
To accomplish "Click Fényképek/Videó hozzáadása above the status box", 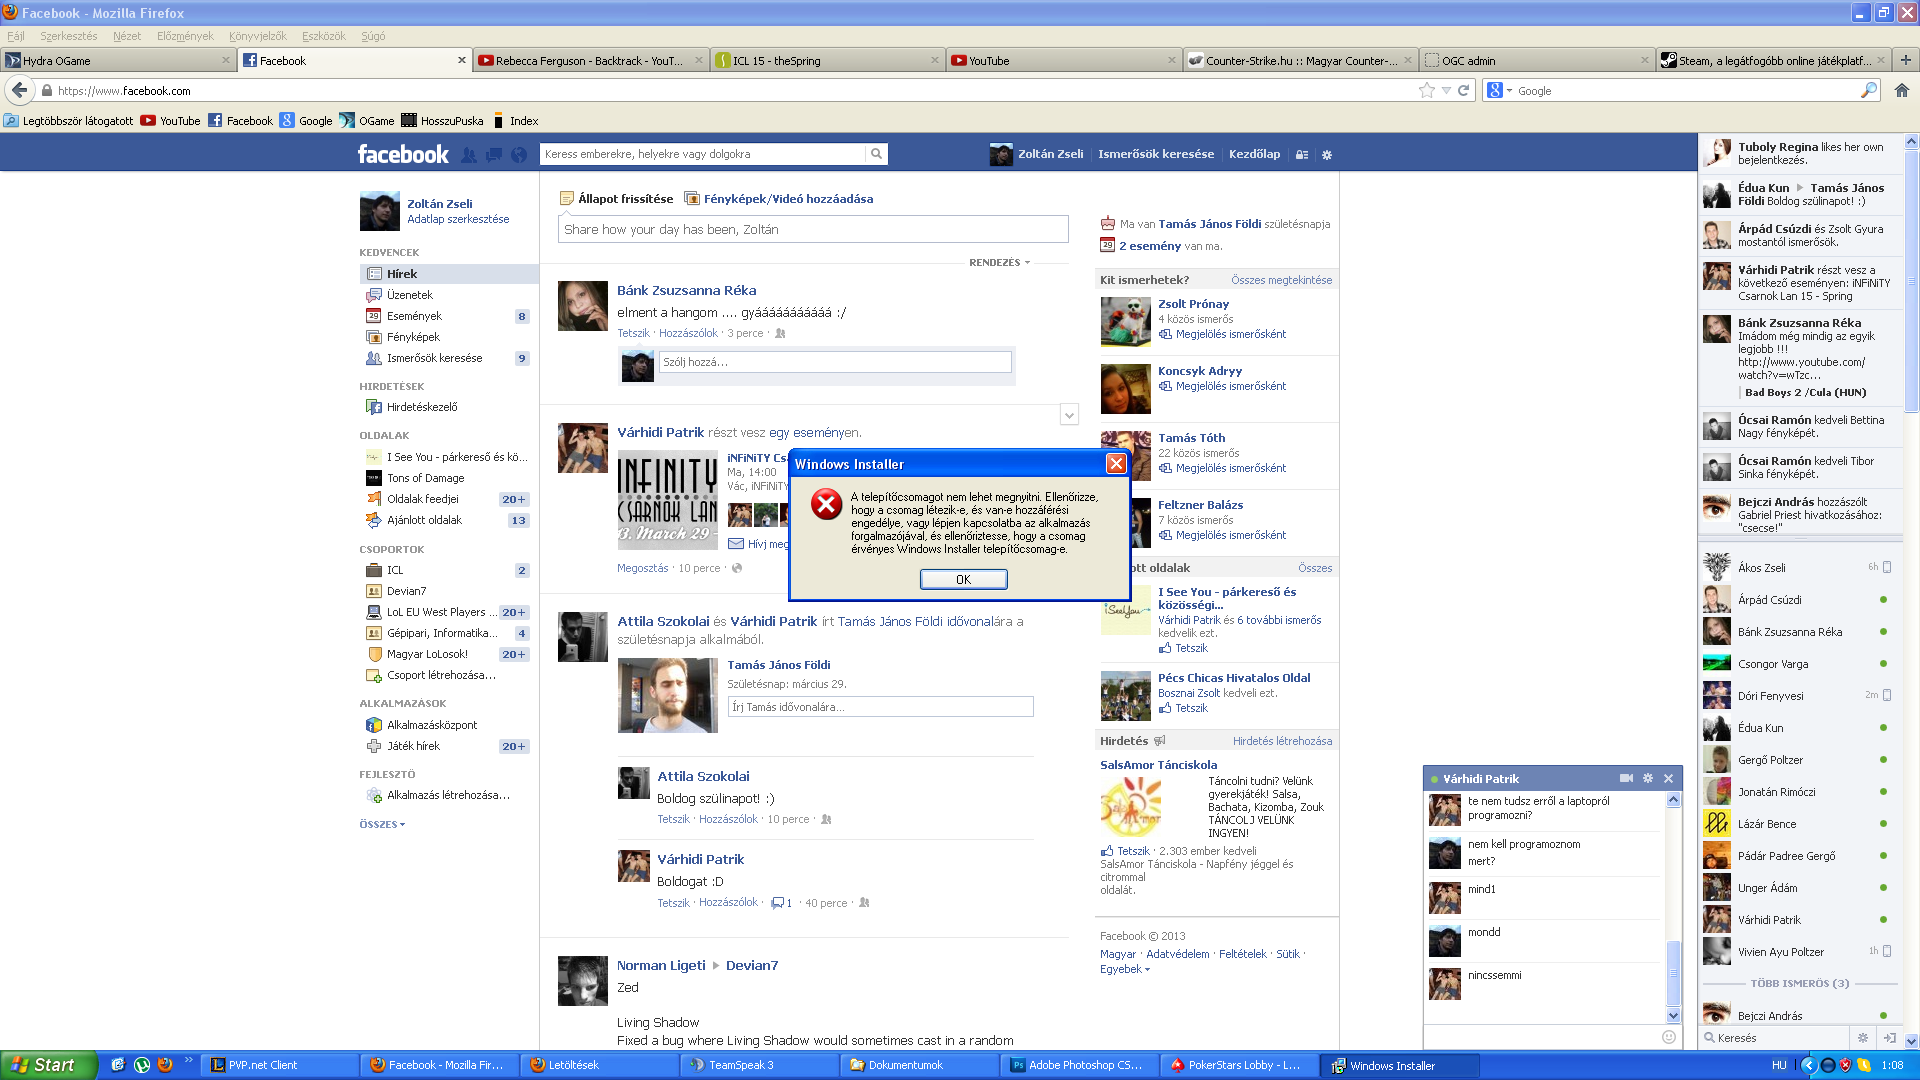I will coord(778,199).
